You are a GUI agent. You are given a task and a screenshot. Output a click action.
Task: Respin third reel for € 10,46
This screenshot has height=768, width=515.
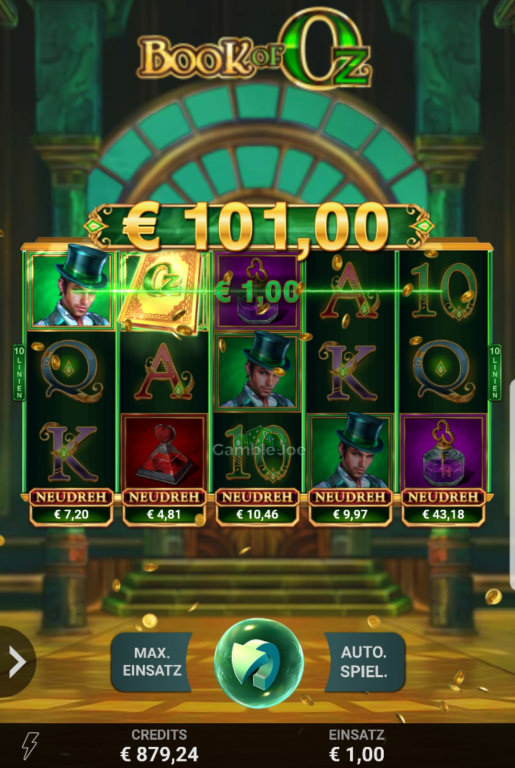click(257, 506)
